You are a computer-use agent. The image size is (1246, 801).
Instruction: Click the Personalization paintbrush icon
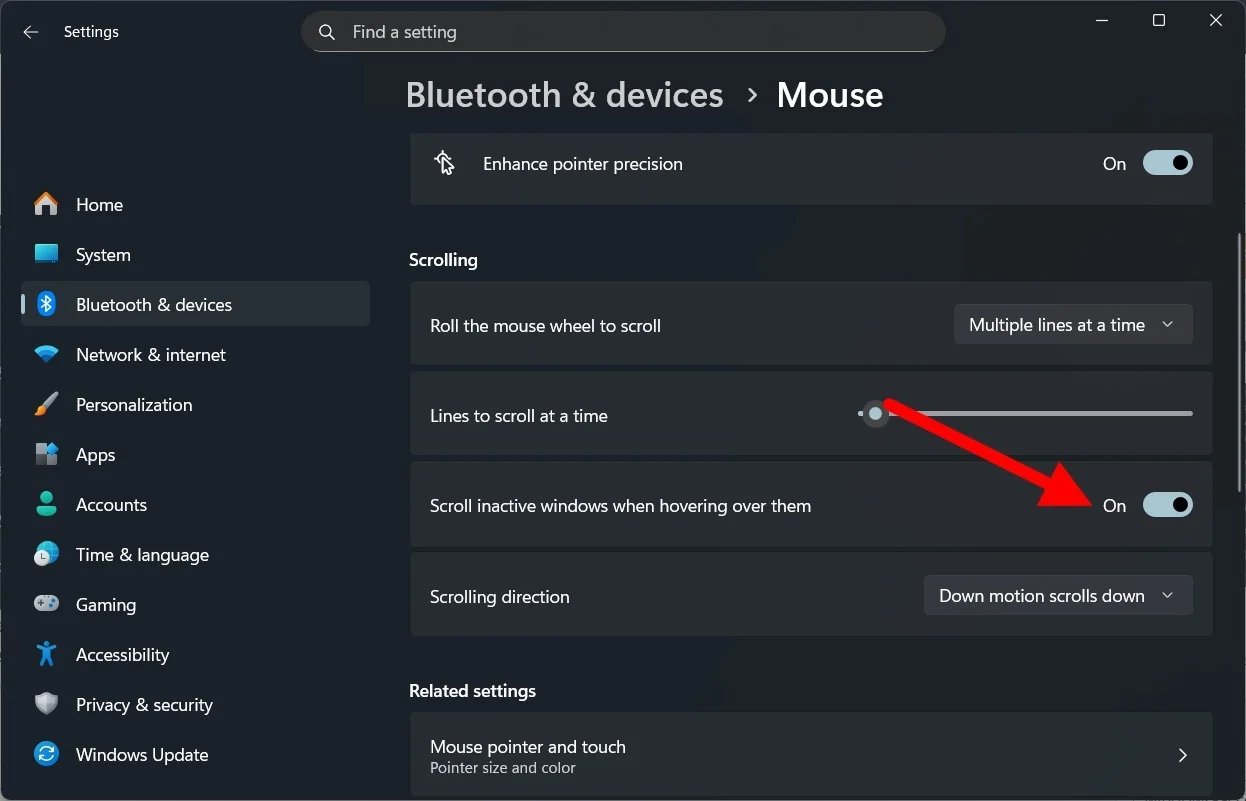pyautogui.click(x=46, y=404)
